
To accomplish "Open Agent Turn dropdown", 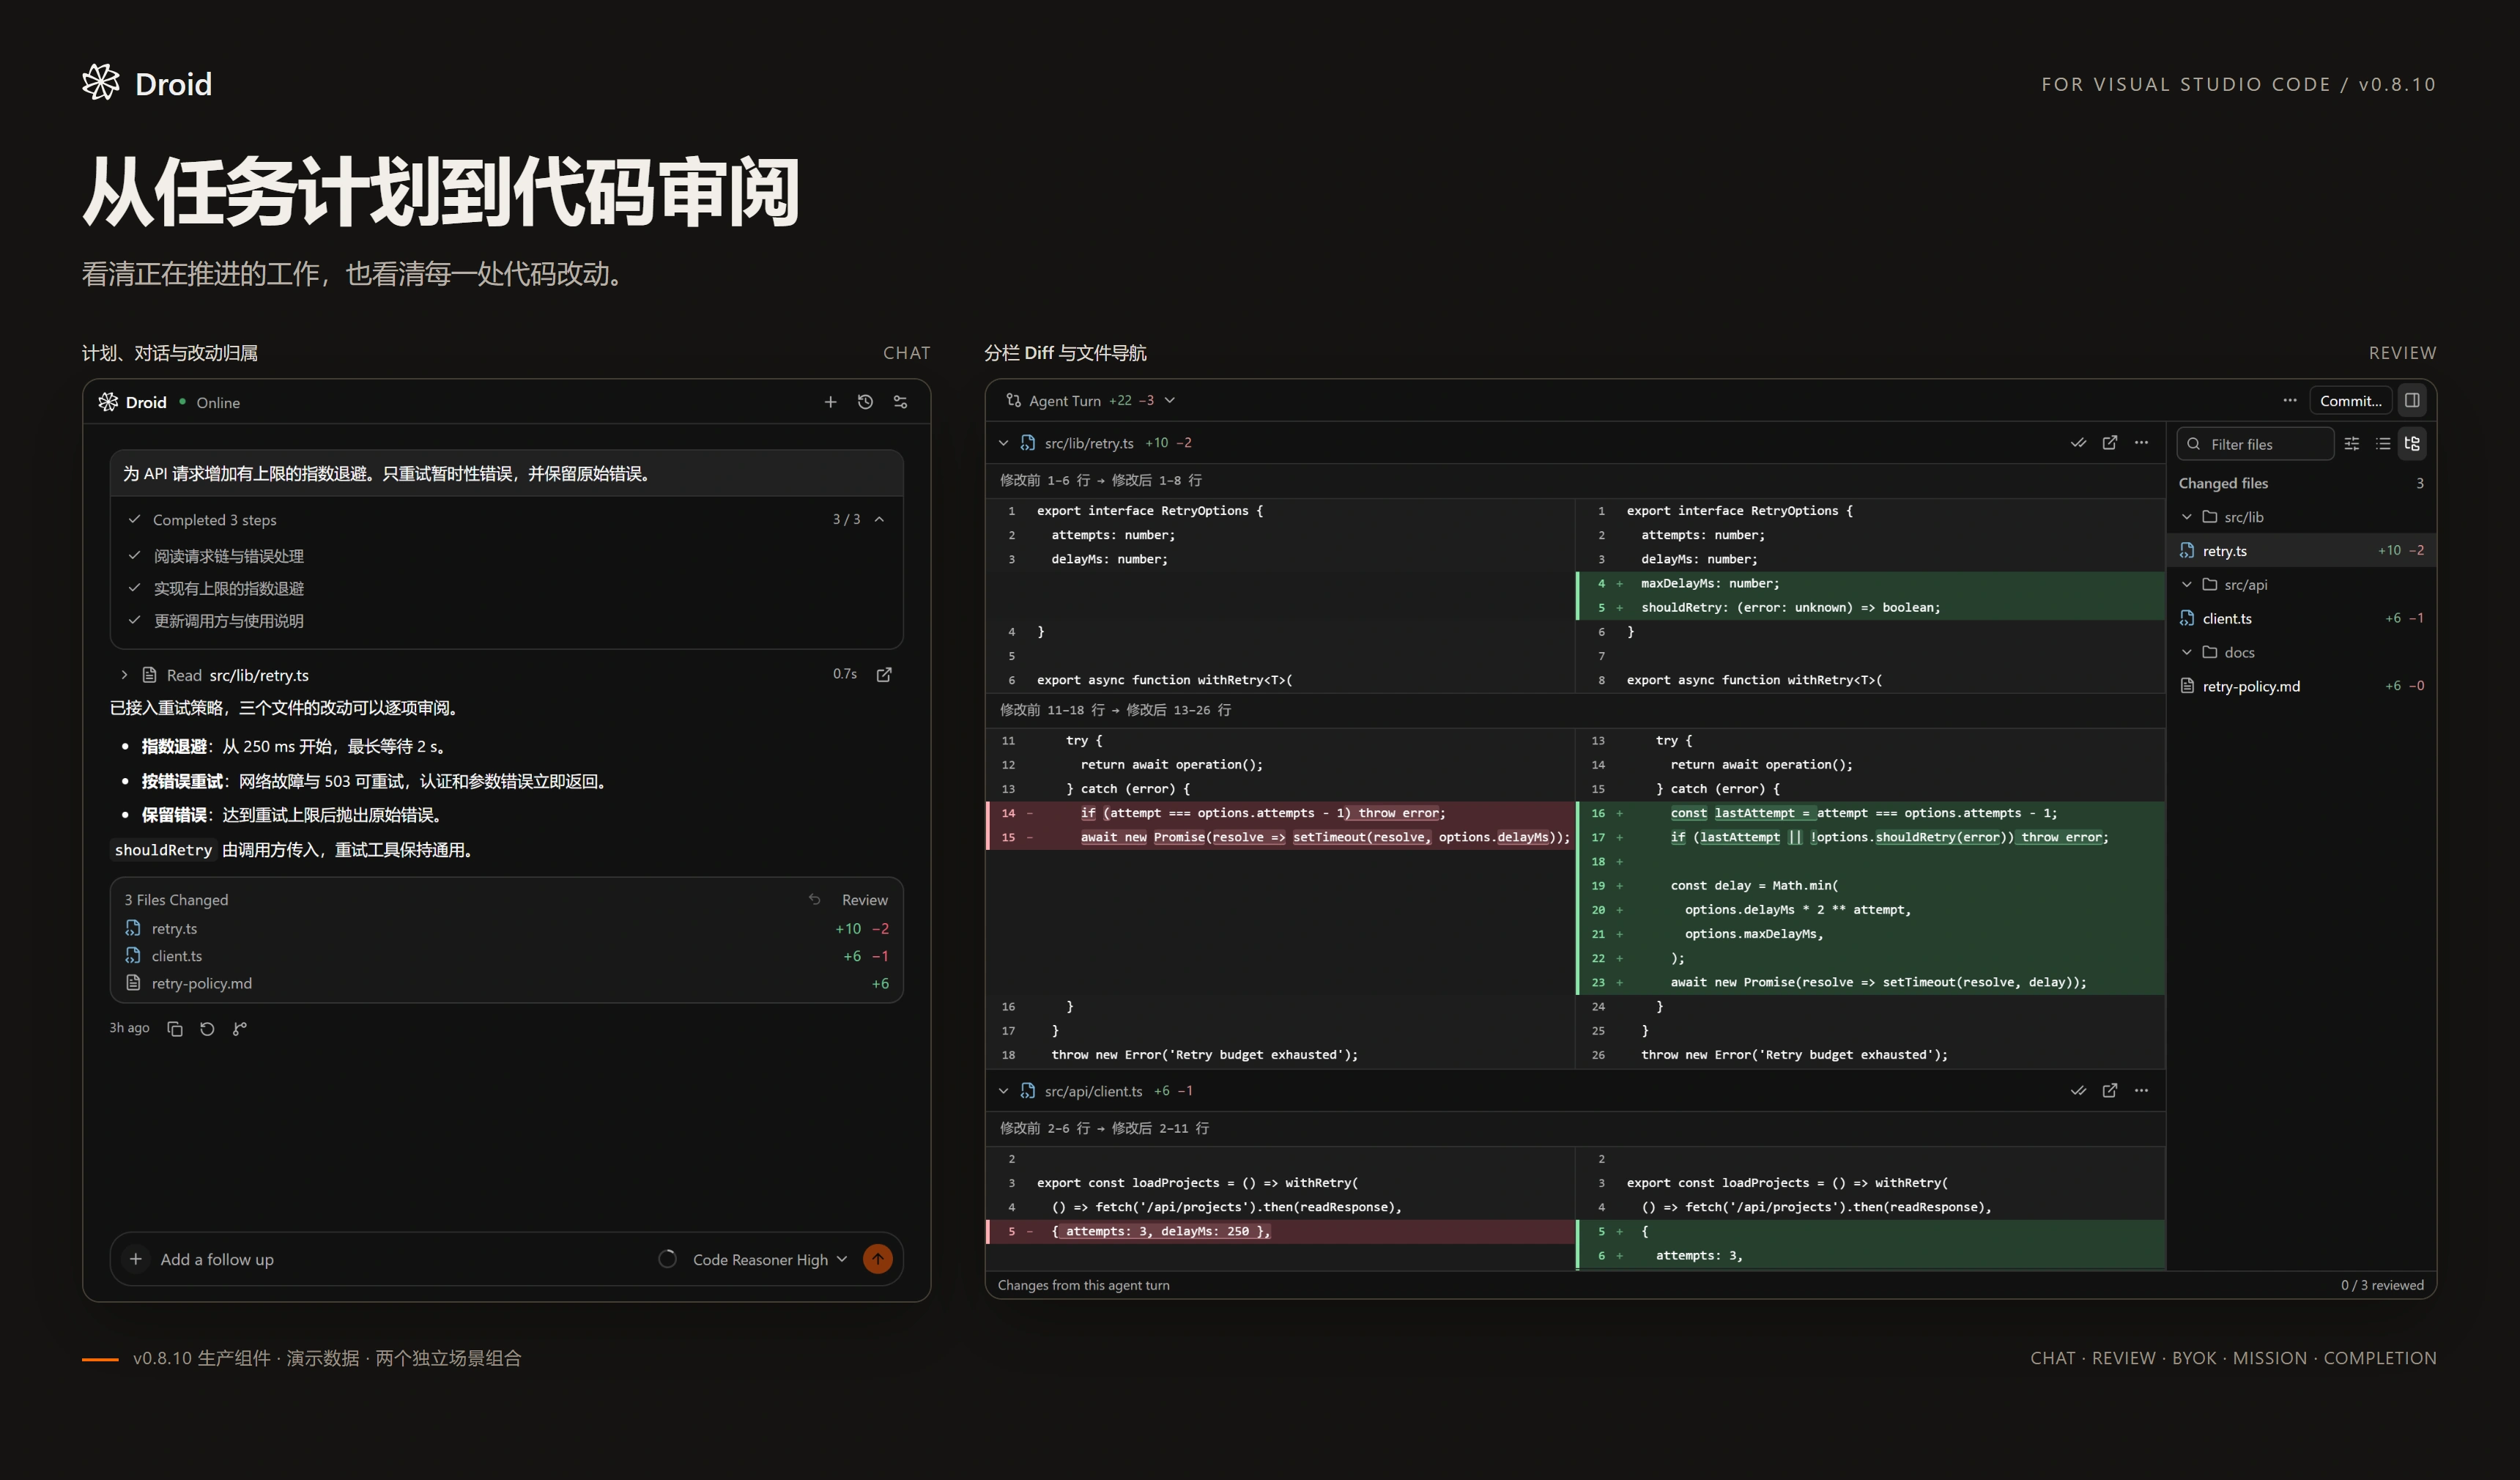I will 1090,400.
